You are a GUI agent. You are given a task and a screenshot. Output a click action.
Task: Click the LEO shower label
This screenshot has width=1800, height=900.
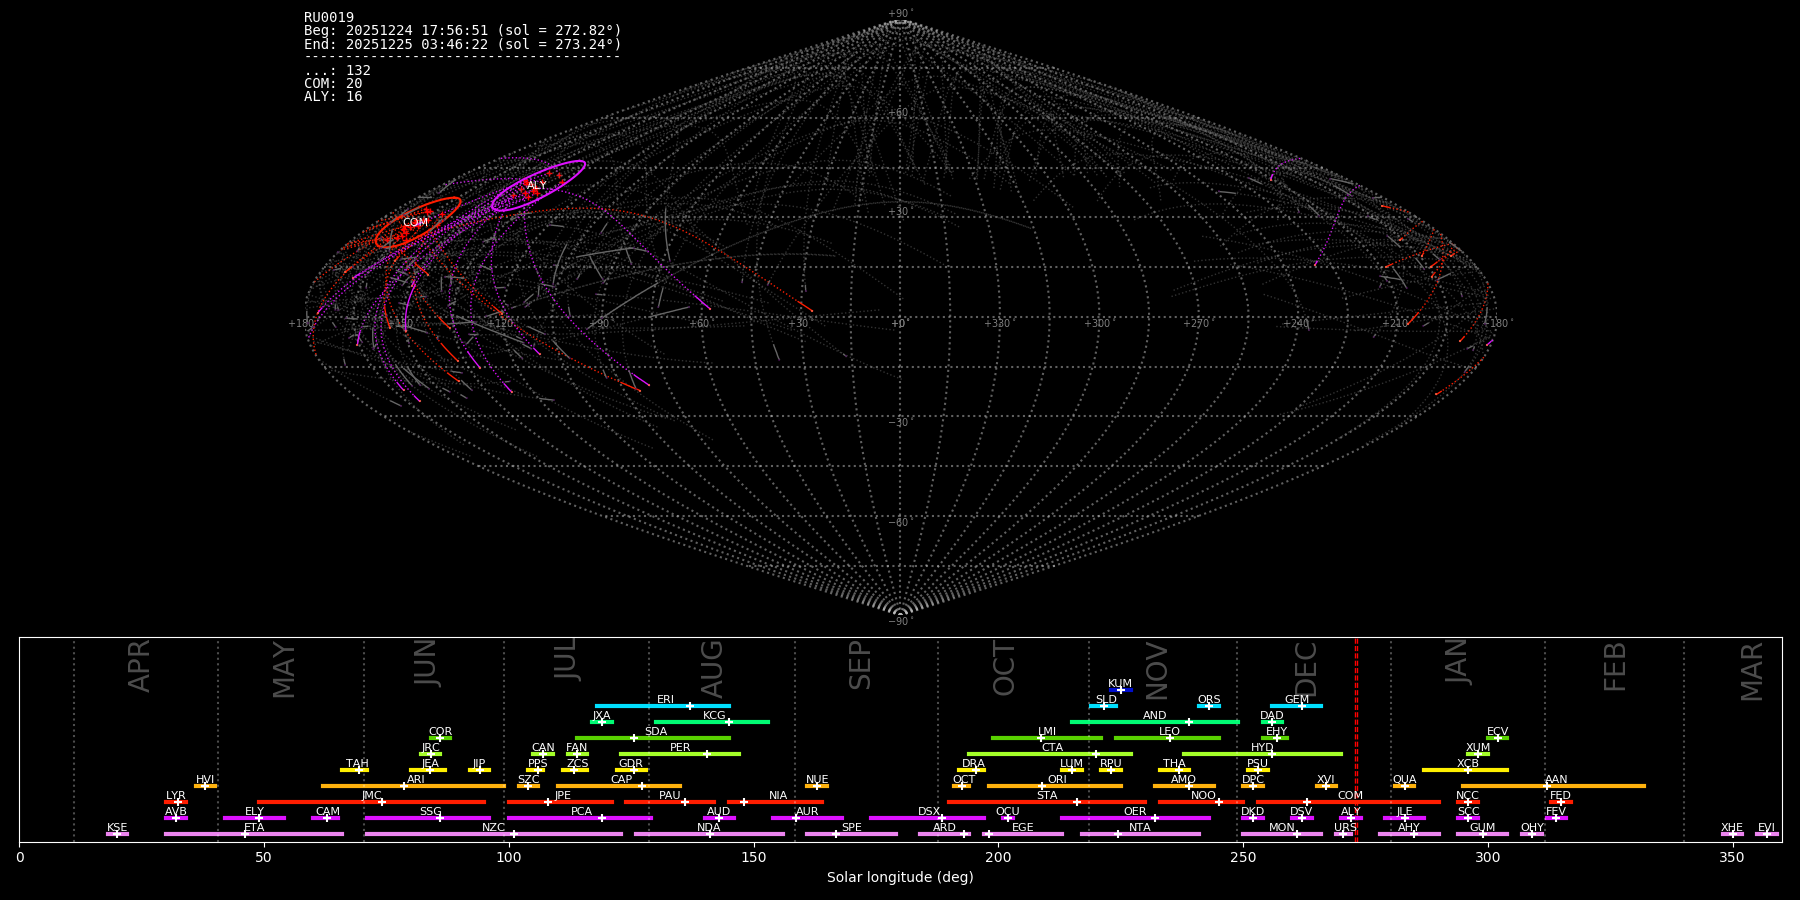[x=1170, y=731]
